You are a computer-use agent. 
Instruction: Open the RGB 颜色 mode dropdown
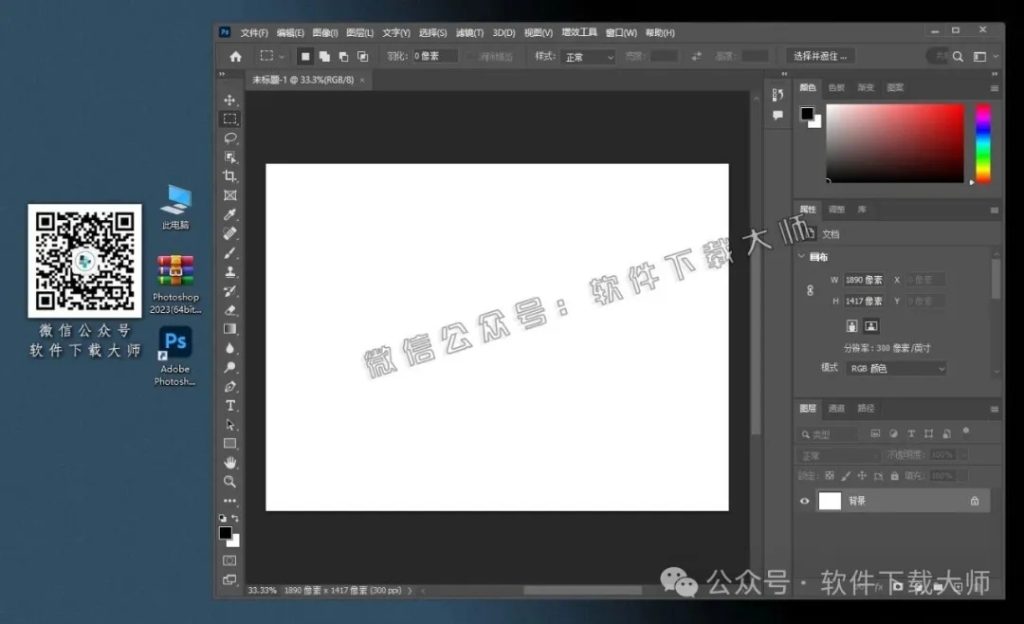pos(895,368)
